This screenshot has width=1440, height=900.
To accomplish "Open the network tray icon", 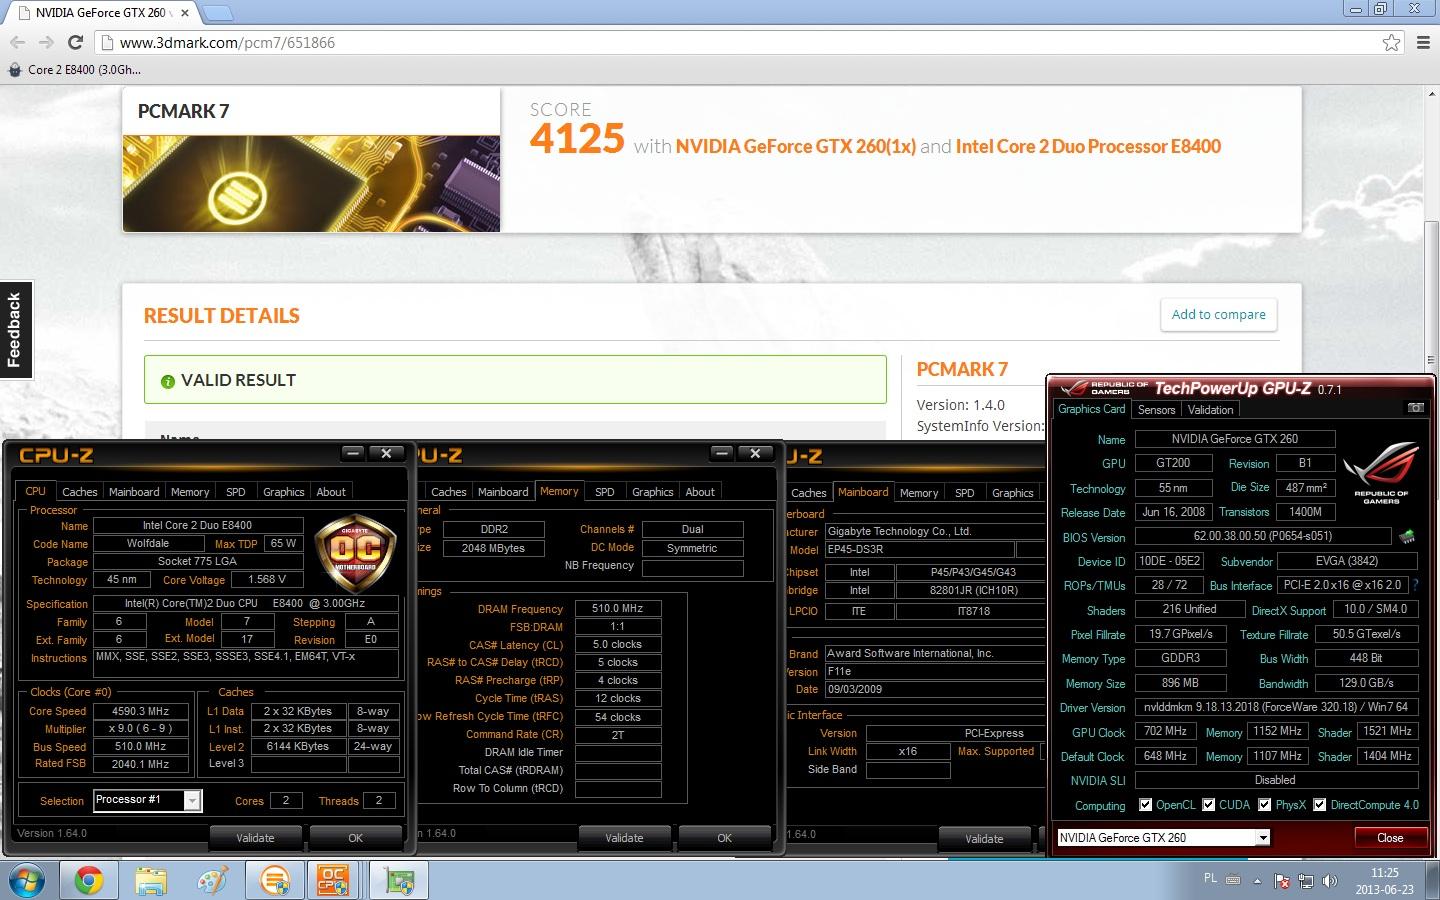I will (x=1306, y=881).
